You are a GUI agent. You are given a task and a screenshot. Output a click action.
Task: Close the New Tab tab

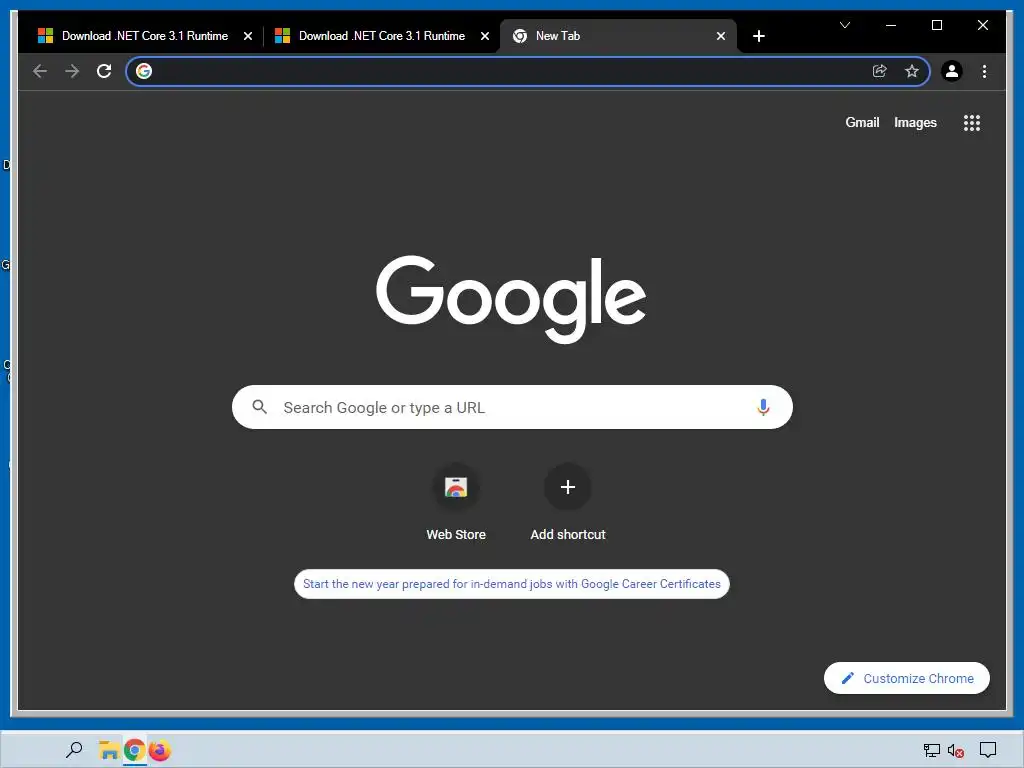[x=721, y=36]
